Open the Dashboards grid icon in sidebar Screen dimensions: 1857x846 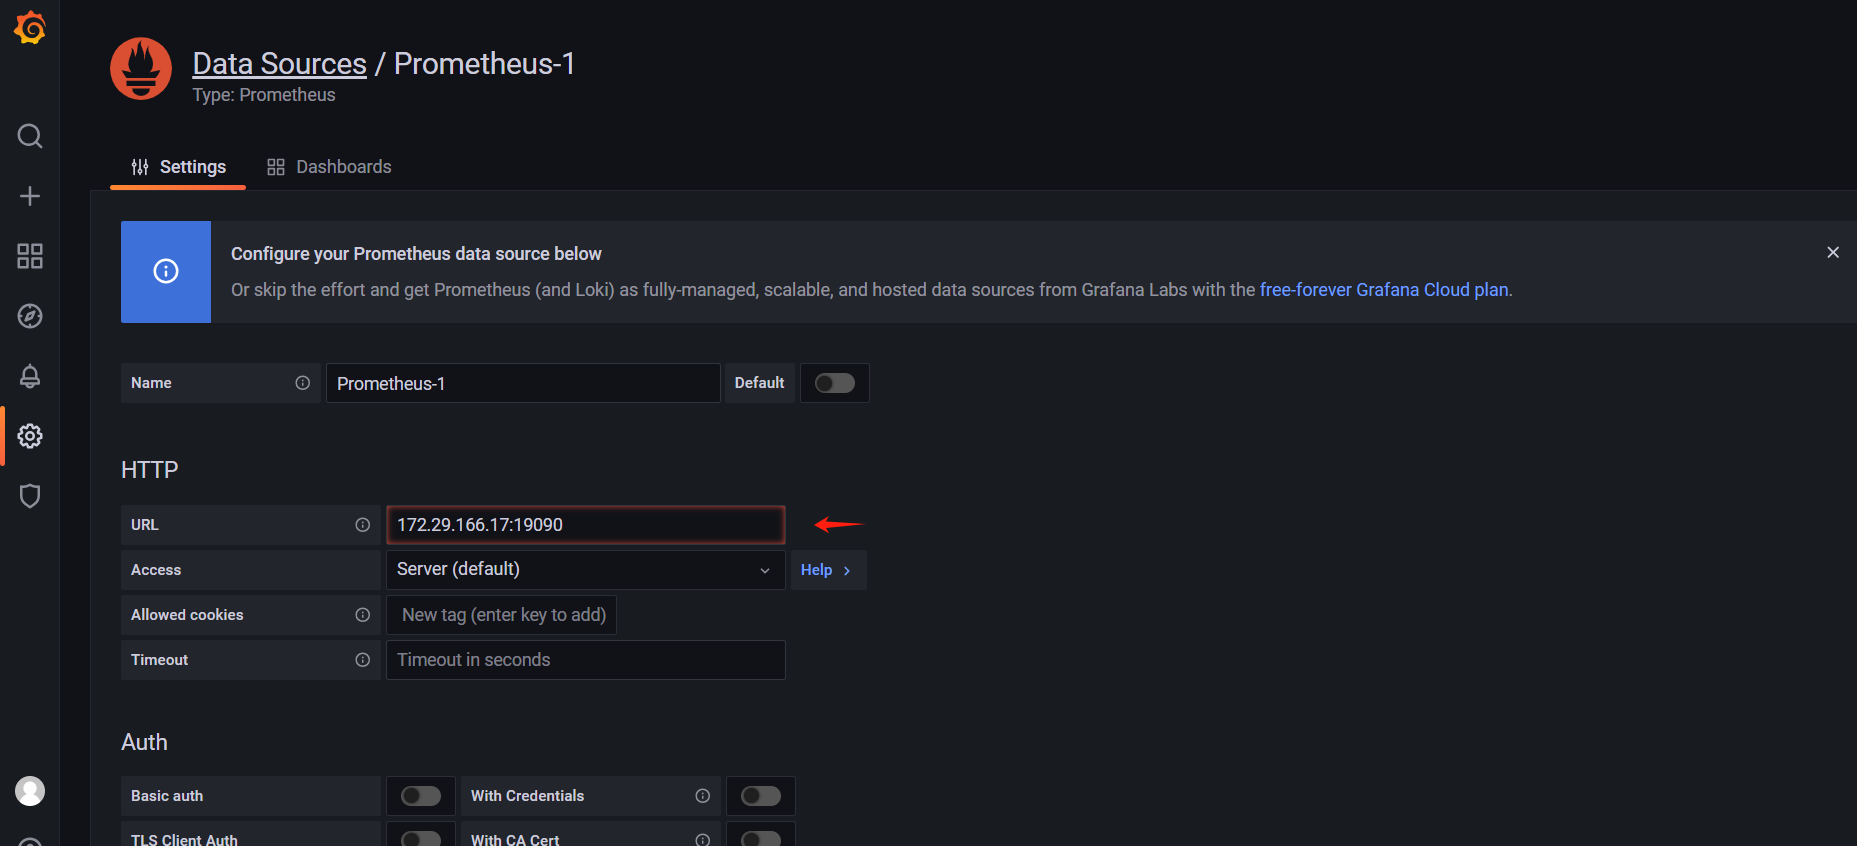click(x=30, y=256)
